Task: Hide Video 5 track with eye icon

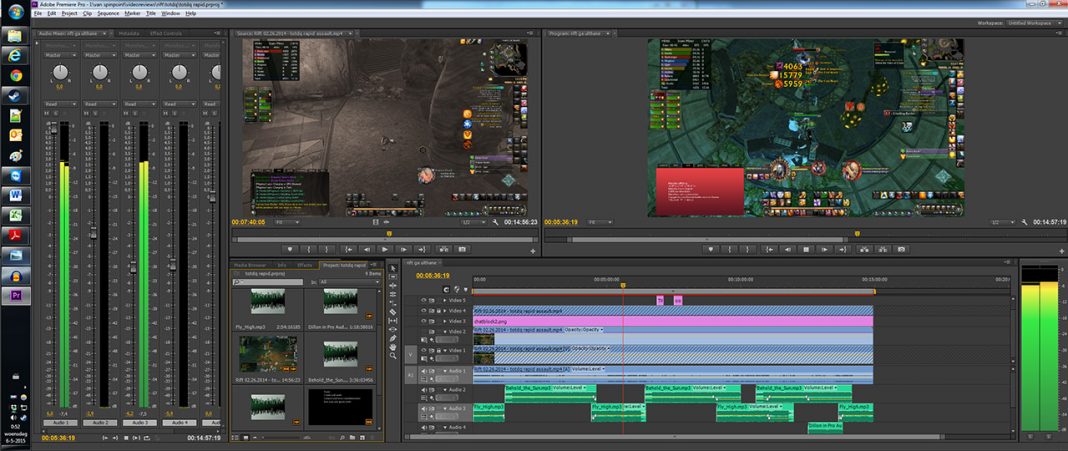Action: (424, 300)
